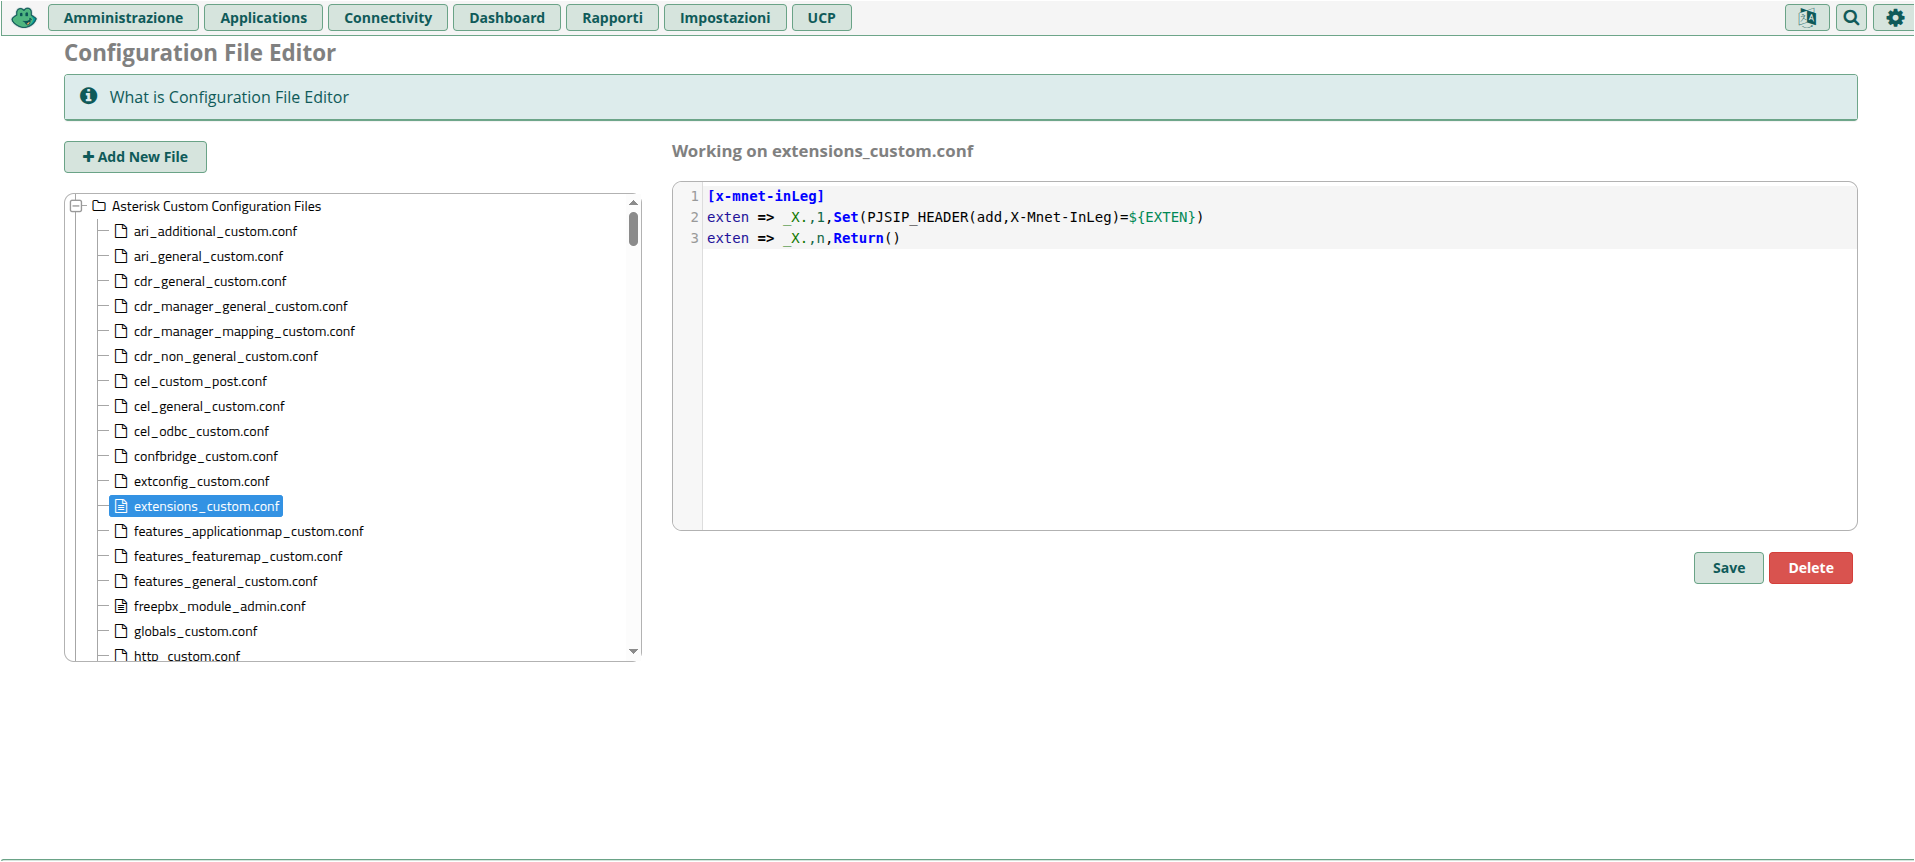Click the Return() line in the editor
This screenshot has width=1915, height=862.
tap(803, 238)
